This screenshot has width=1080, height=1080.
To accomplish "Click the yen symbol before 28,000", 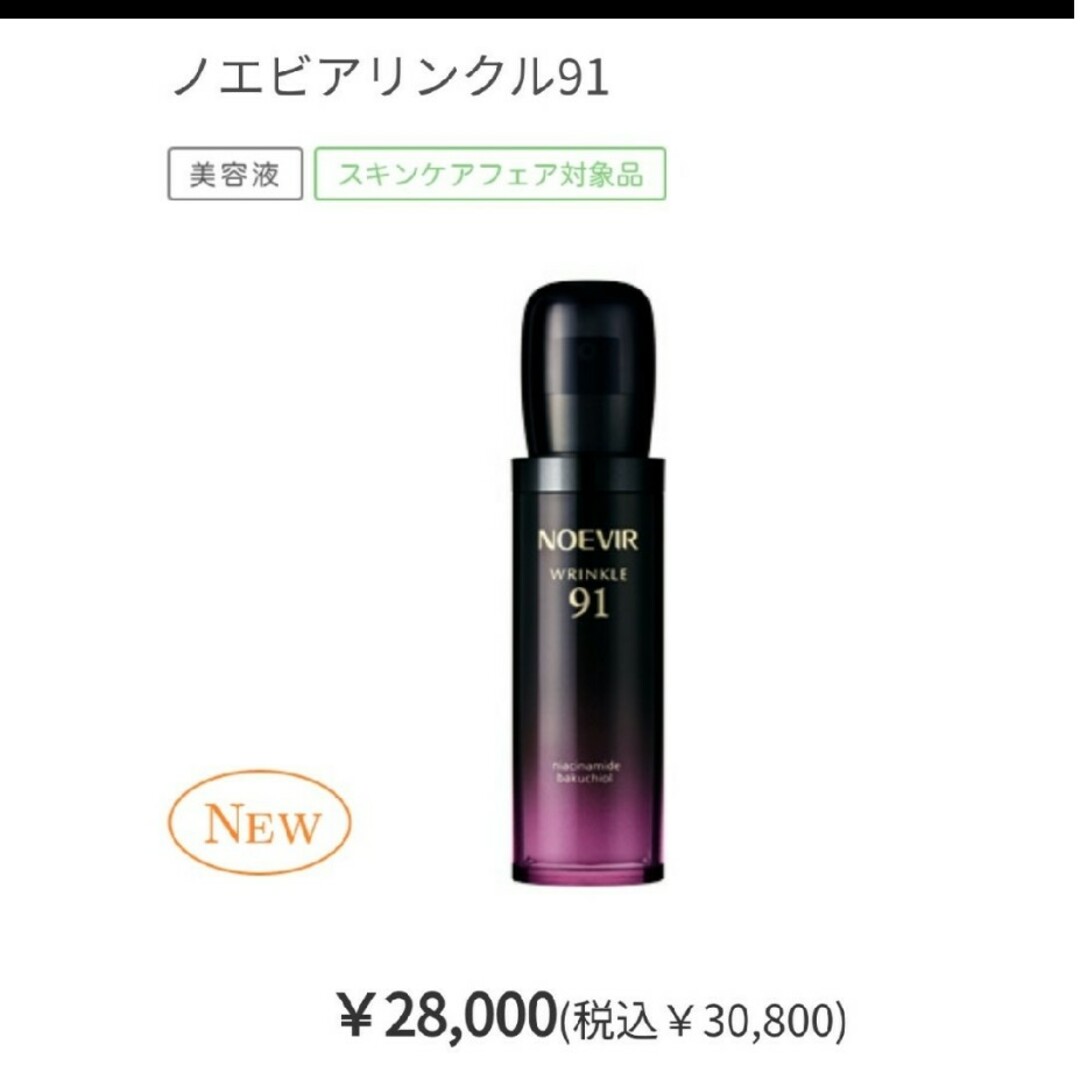I will pos(356,1016).
